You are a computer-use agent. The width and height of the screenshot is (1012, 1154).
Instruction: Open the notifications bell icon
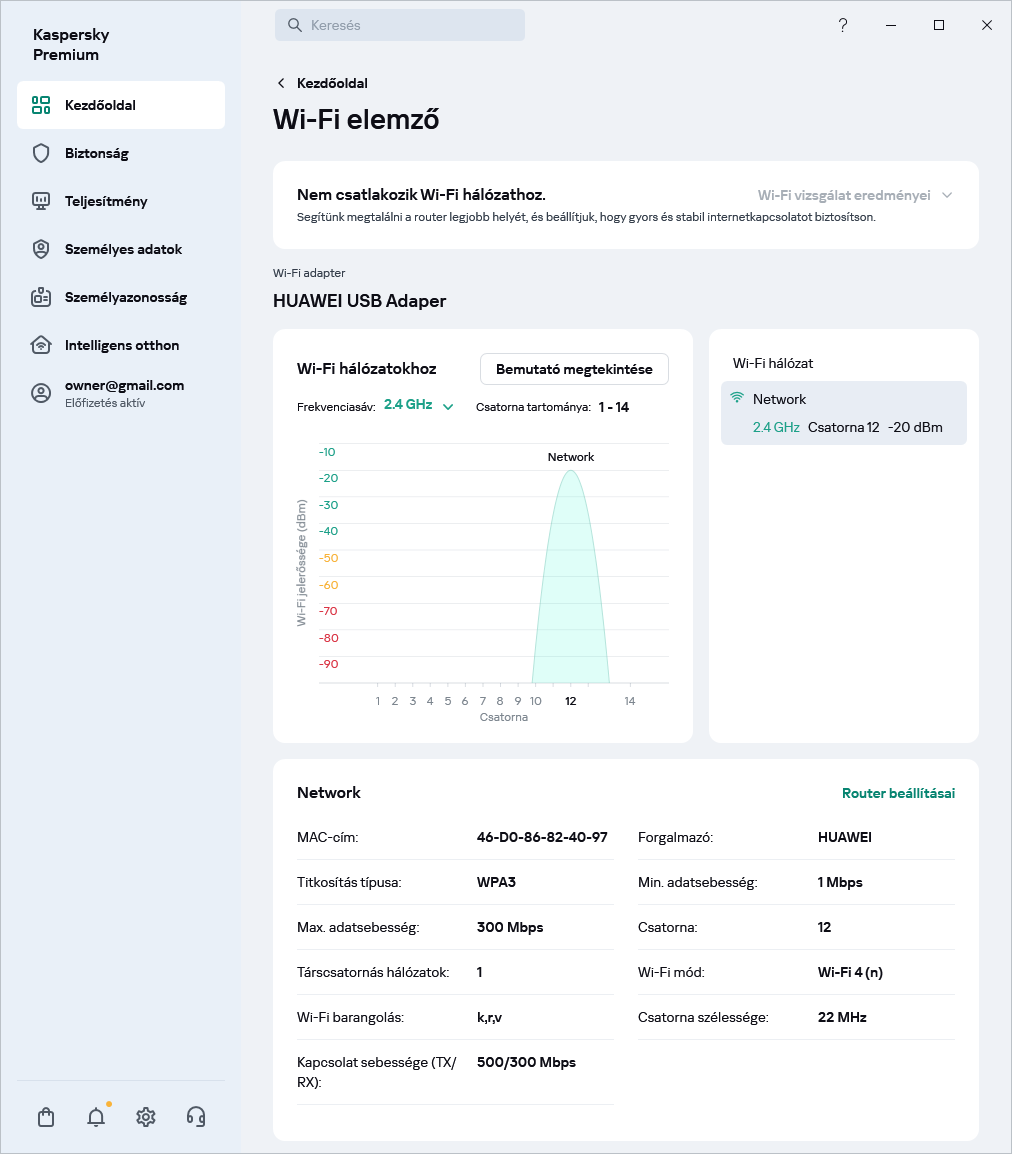click(x=96, y=1117)
